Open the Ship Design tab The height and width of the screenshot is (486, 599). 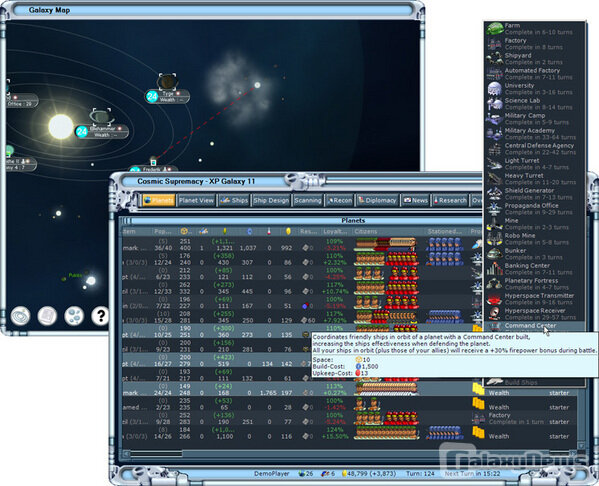[x=271, y=200]
